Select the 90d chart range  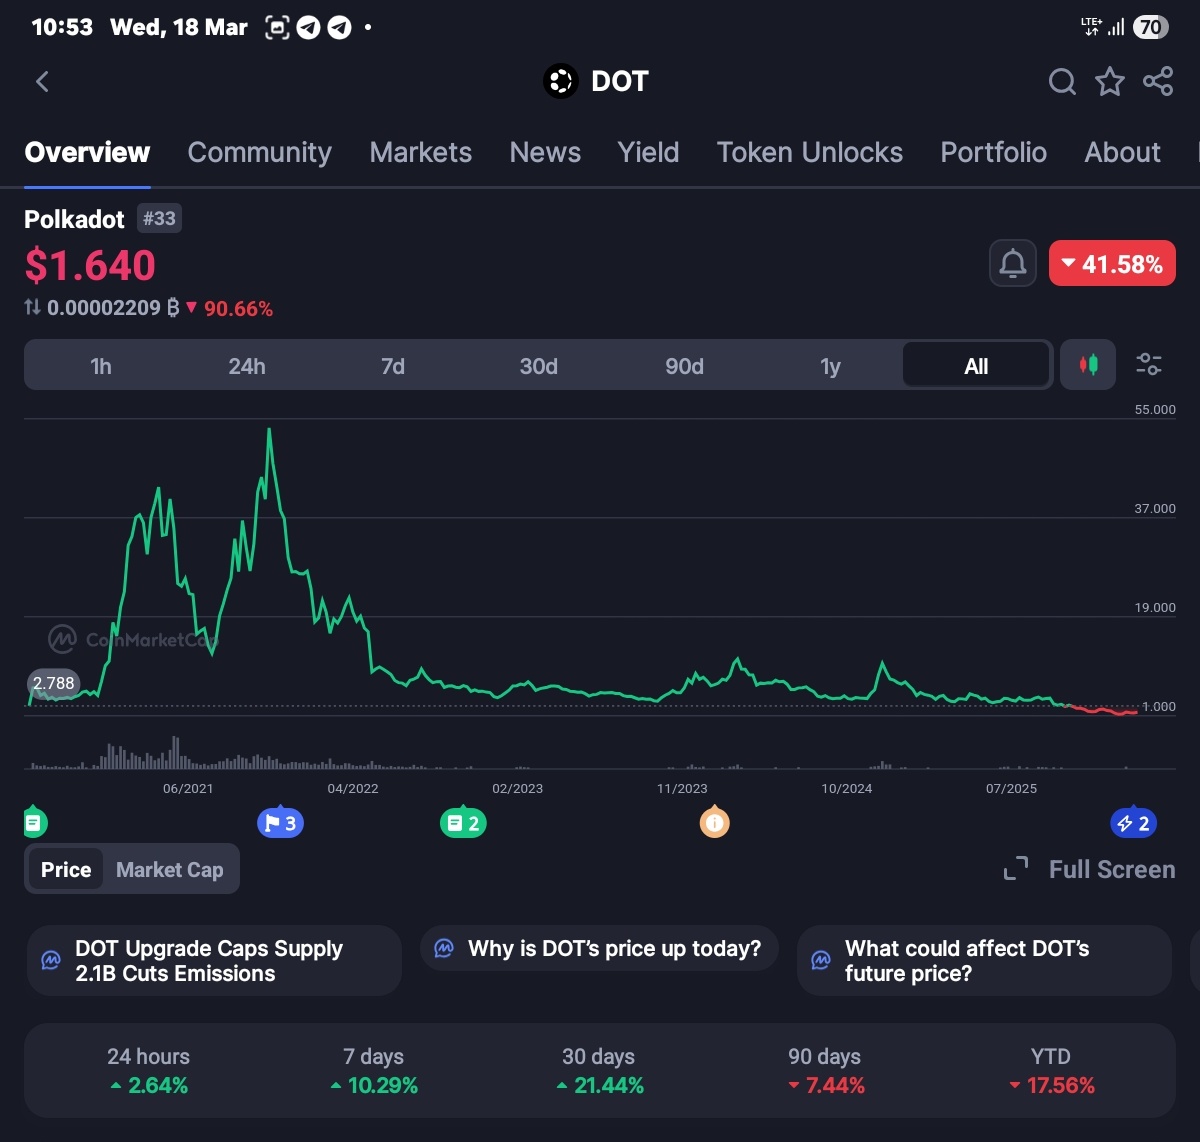click(x=685, y=366)
